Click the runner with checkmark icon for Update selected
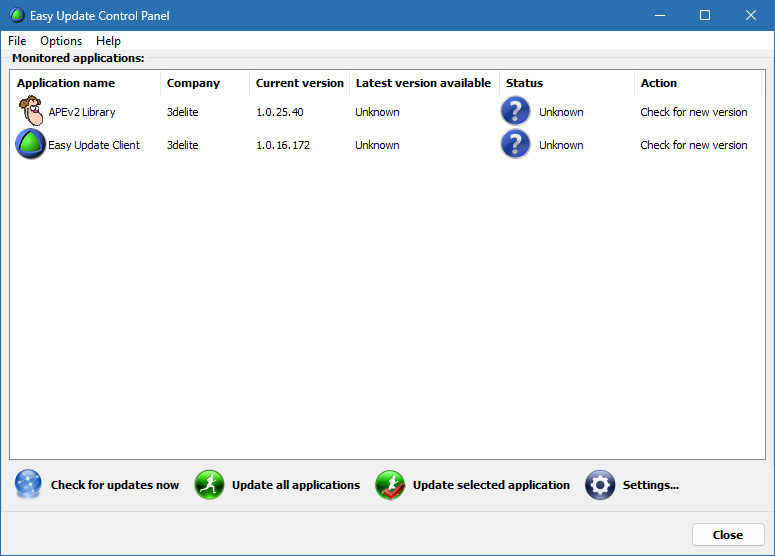The width and height of the screenshot is (775, 556). coord(390,484)
